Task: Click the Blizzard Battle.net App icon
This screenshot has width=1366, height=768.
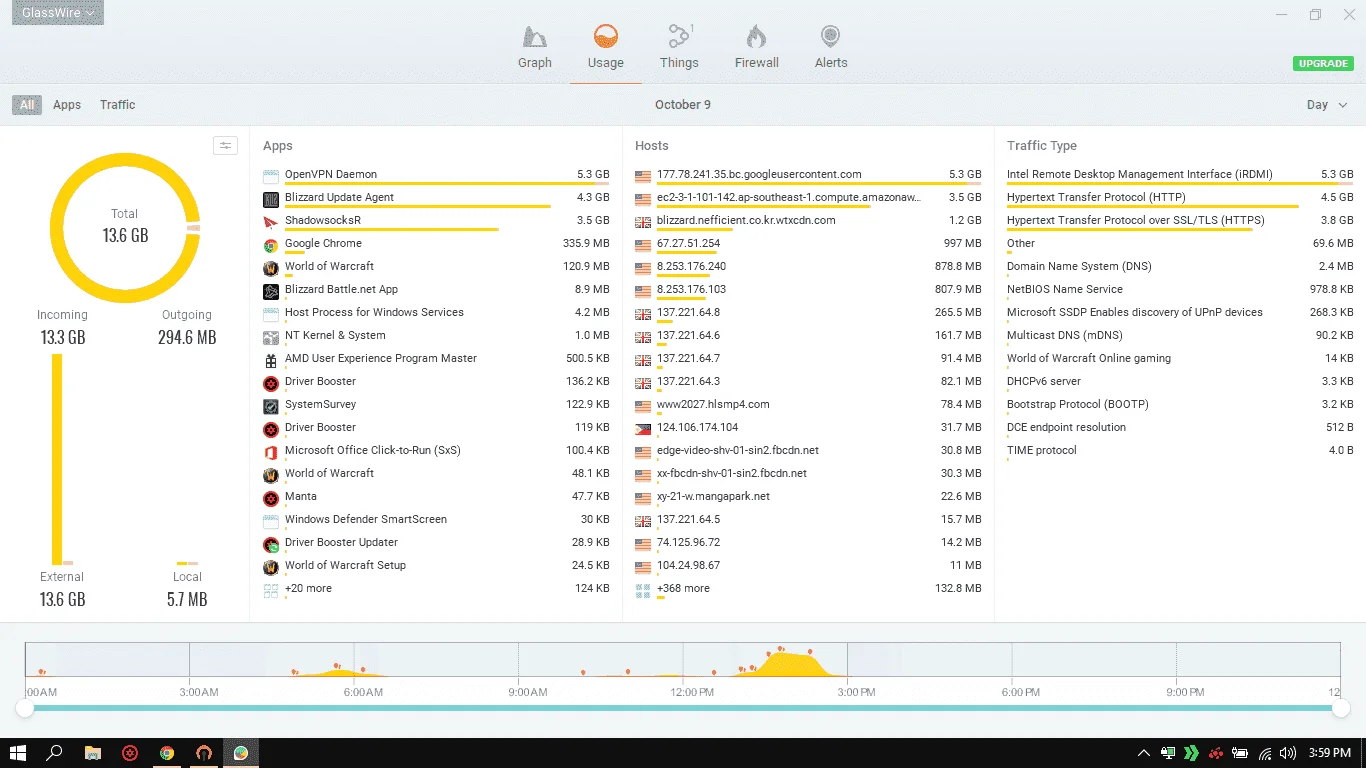Action: 270,290
